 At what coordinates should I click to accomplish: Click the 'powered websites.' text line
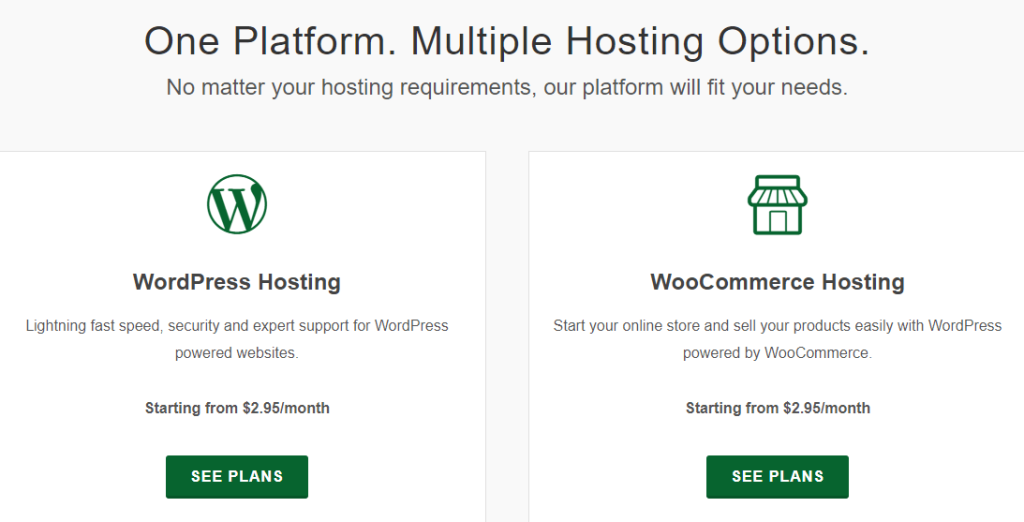tap(237, 353)
